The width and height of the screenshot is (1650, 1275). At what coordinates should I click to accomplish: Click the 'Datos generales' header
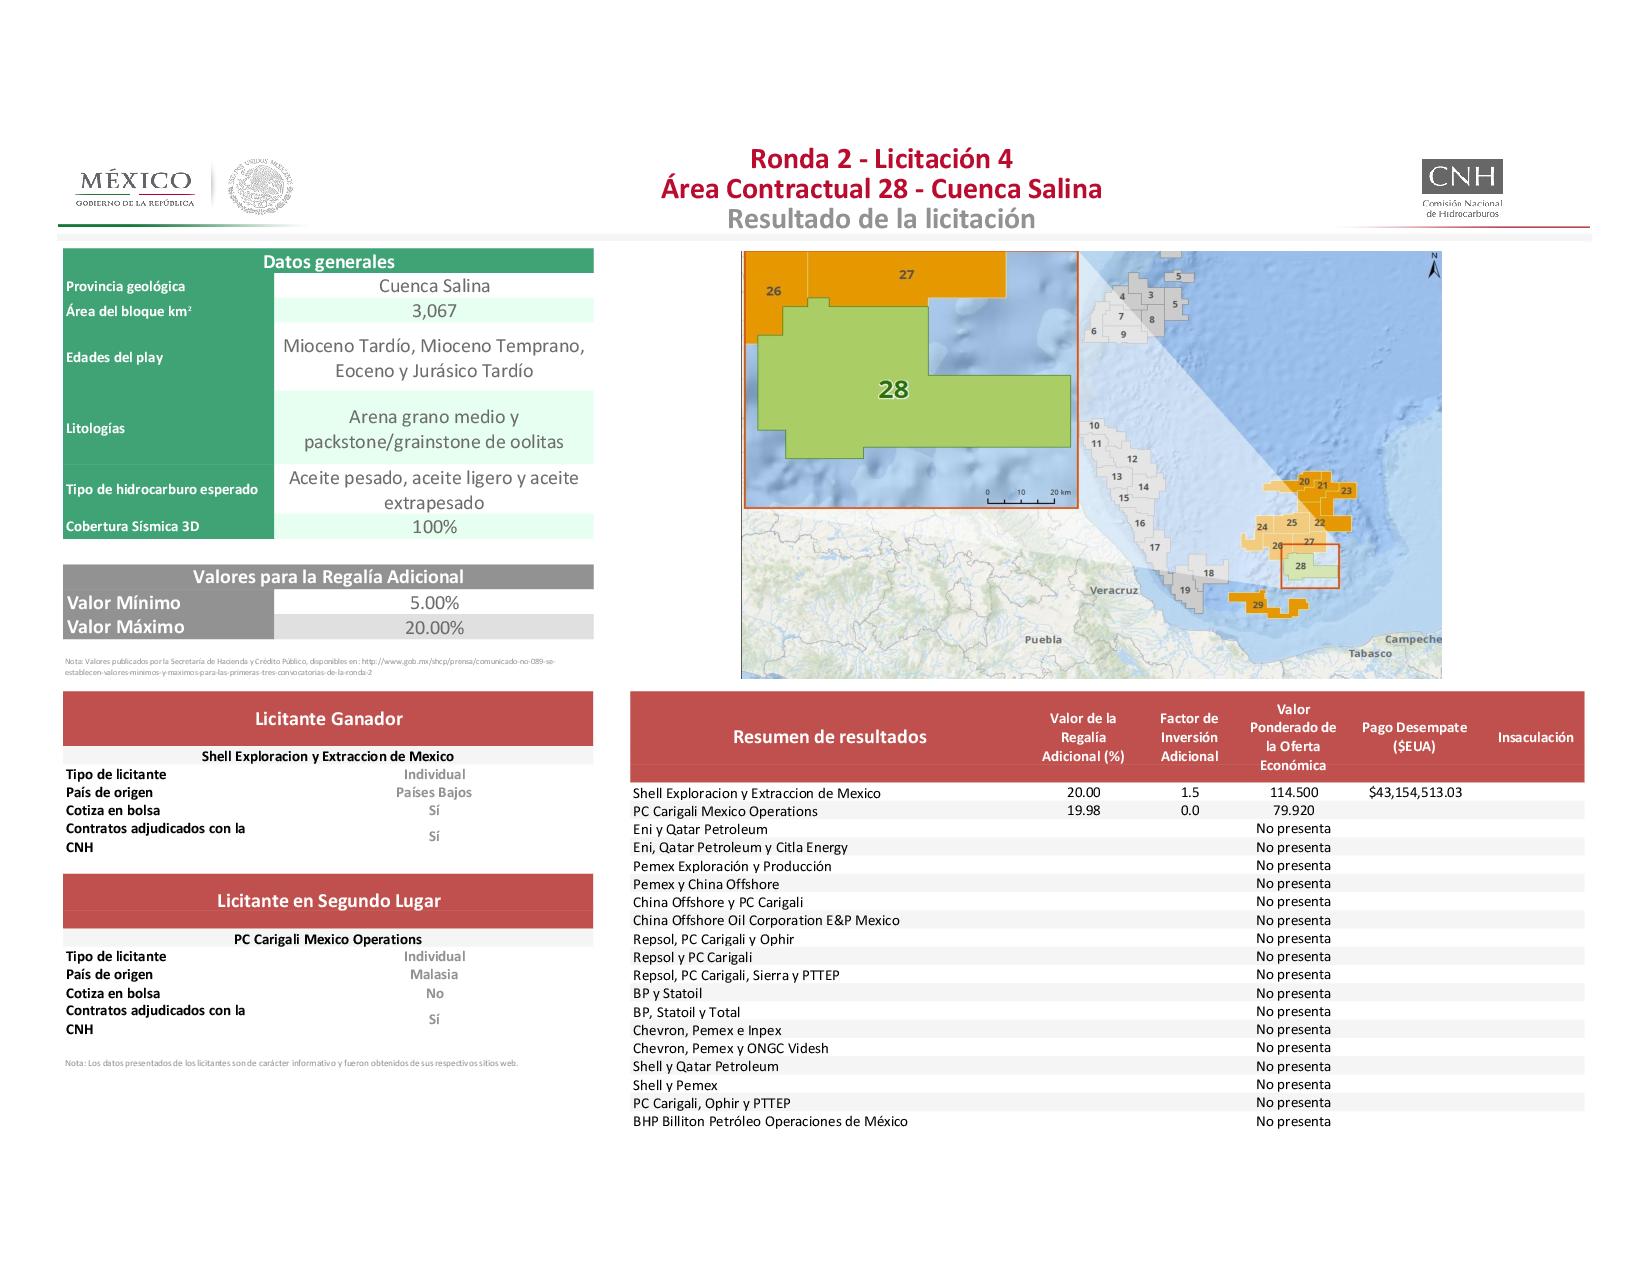328,261
